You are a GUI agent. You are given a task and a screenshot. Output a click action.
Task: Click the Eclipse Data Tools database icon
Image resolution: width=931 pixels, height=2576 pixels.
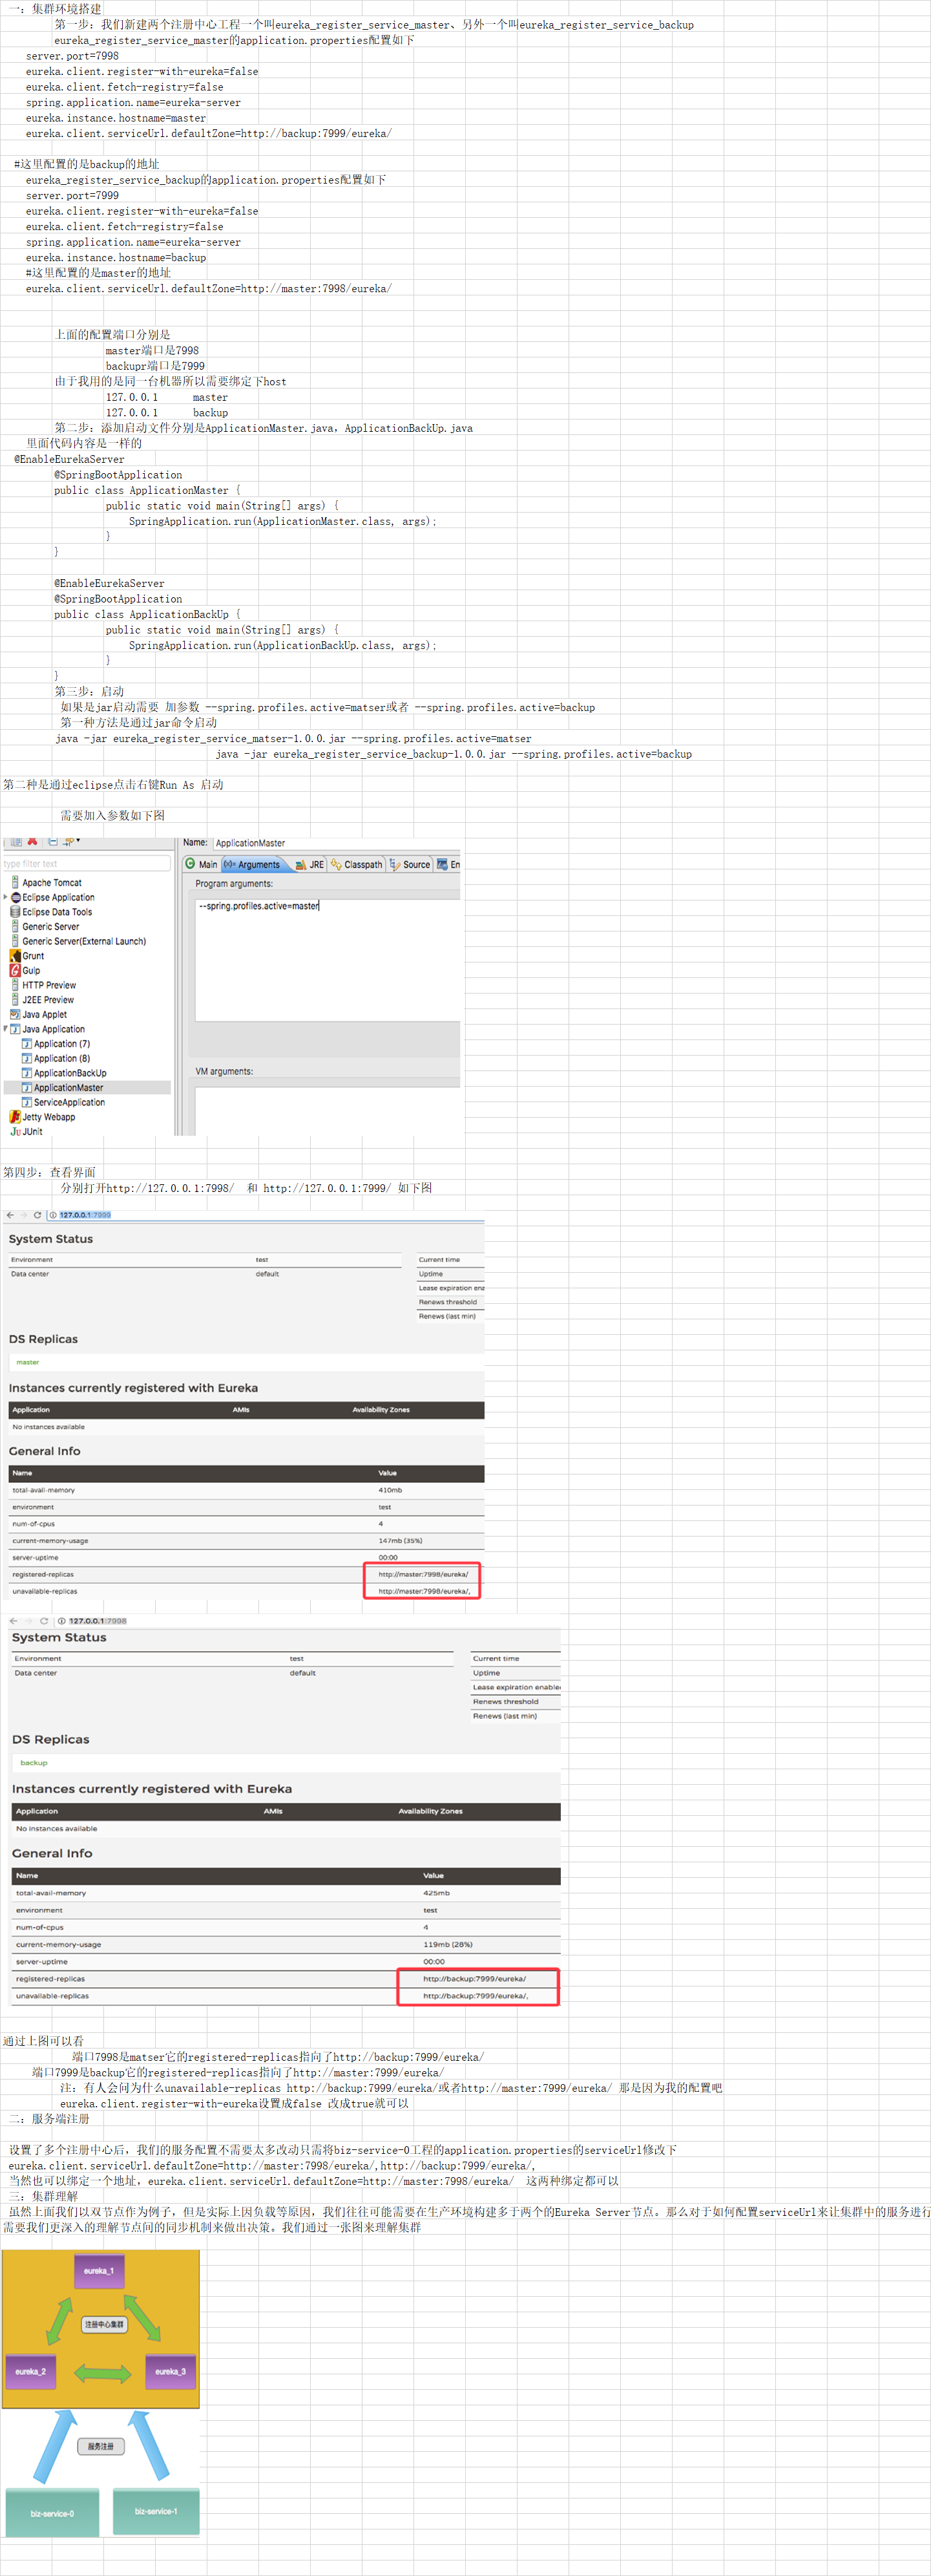tap(15, 912)
